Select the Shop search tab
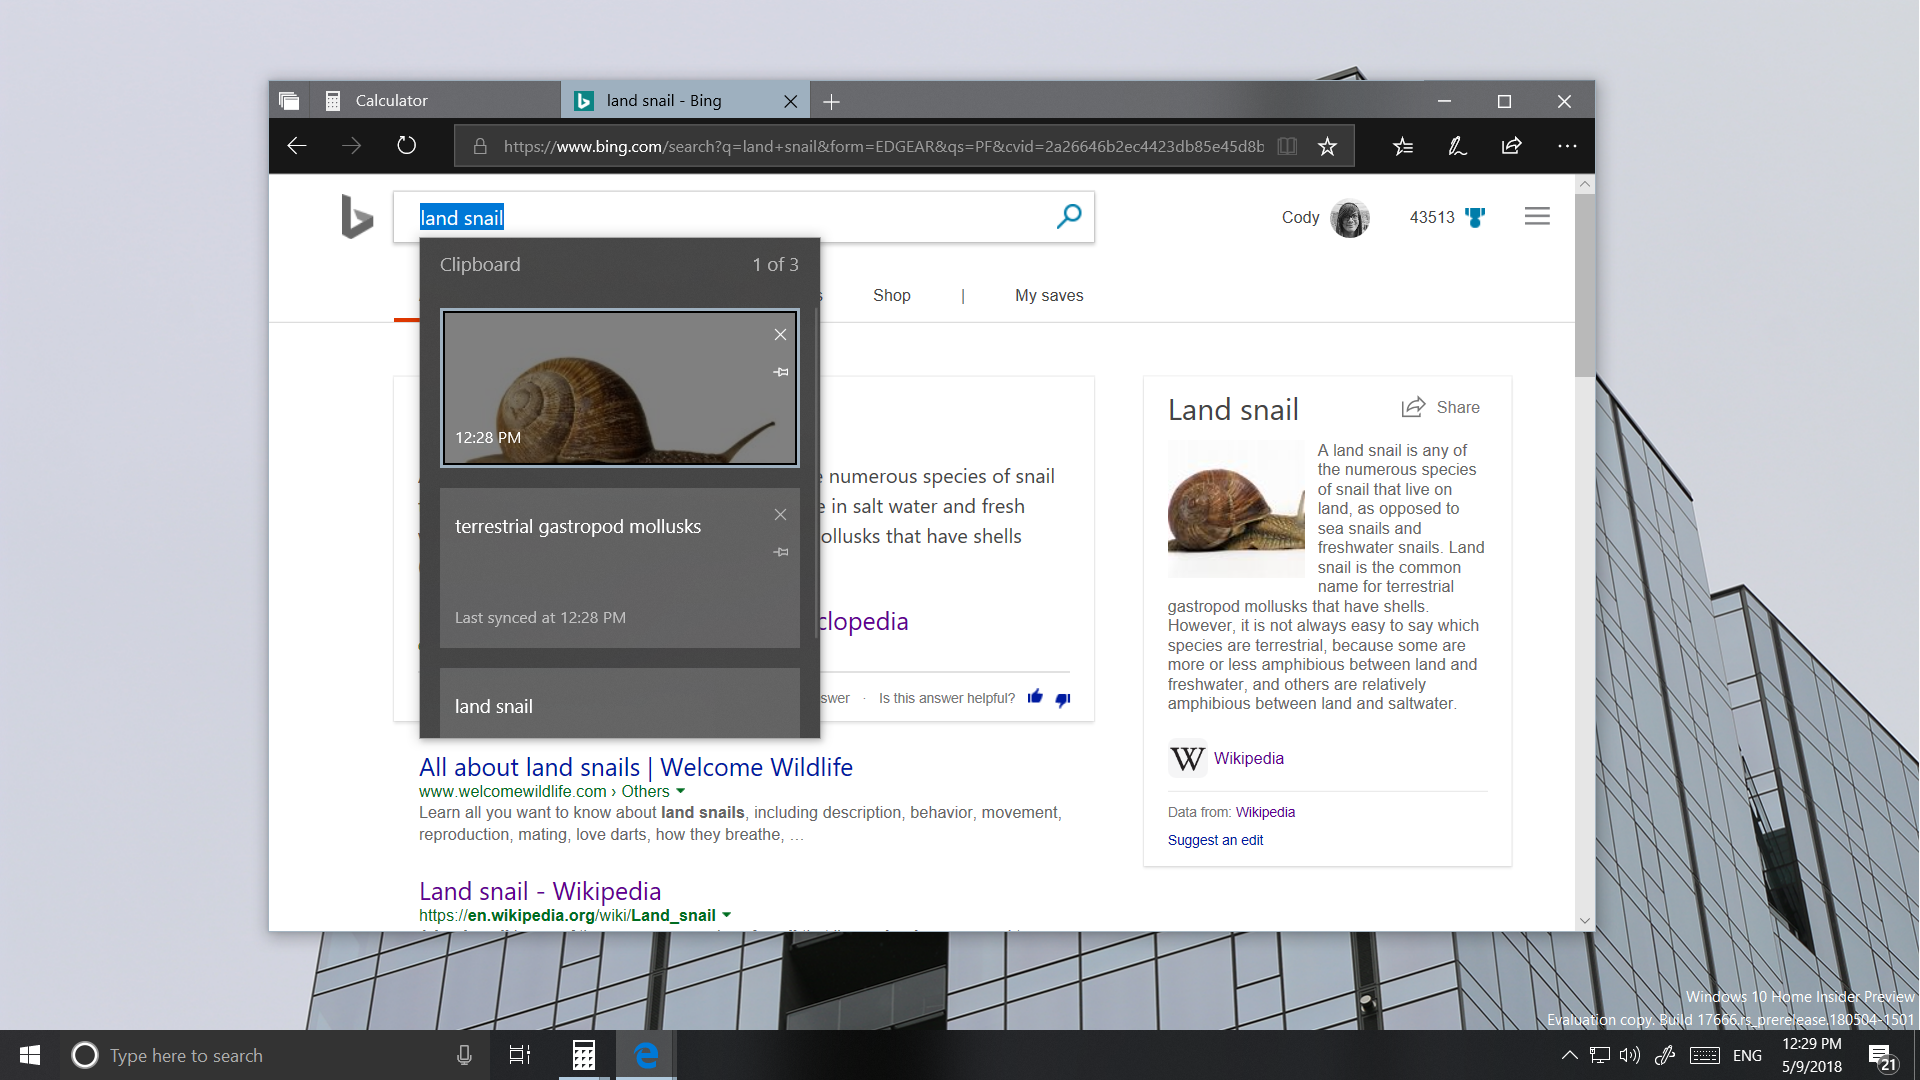This screenshot has height=1080, width=1920. point(891,295)
